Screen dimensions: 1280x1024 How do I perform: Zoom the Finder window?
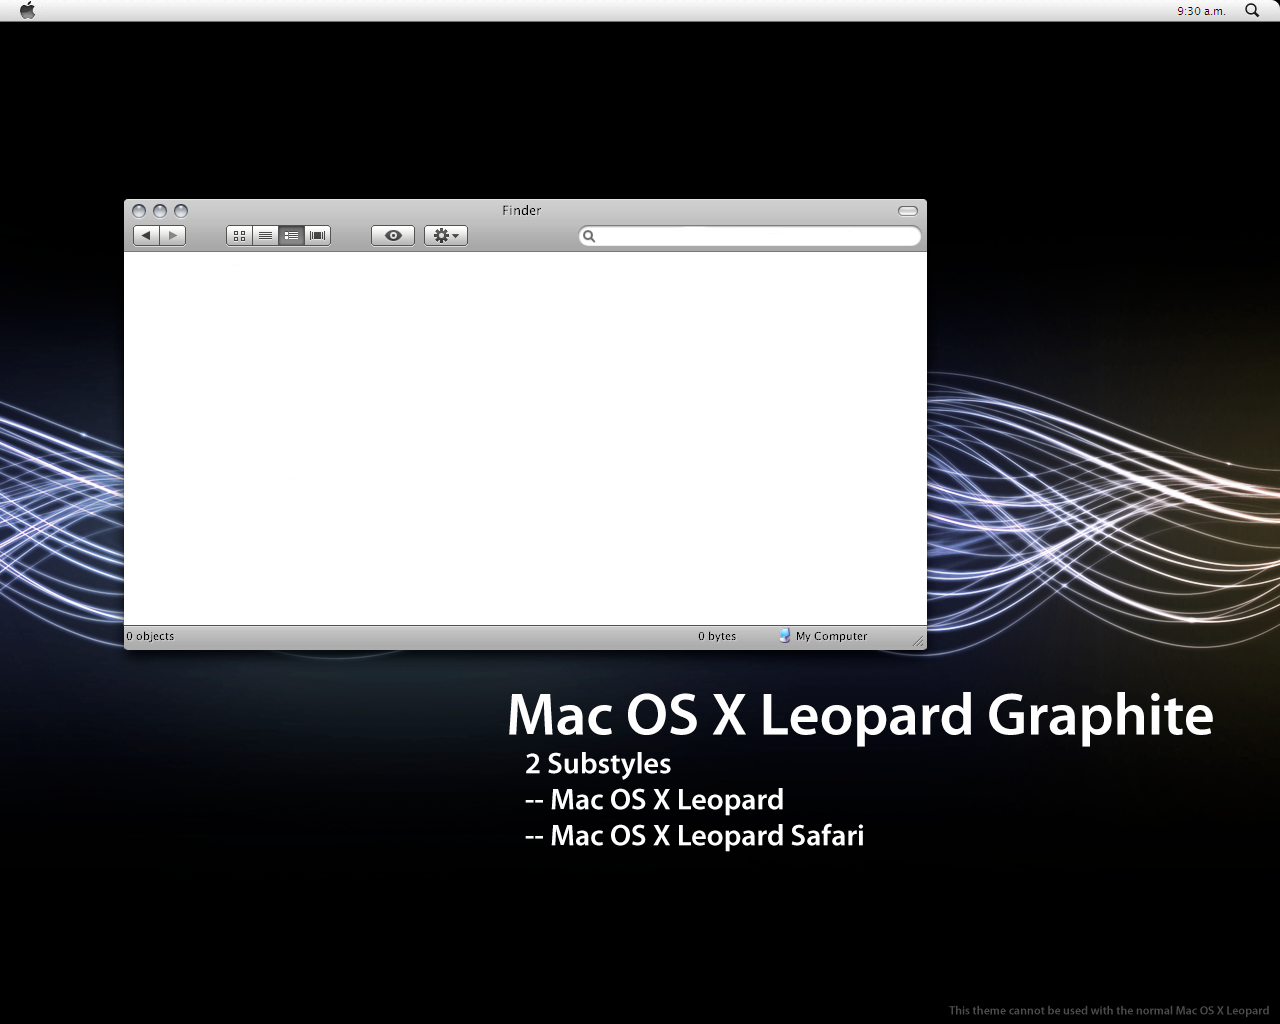[x=181, y=211]
